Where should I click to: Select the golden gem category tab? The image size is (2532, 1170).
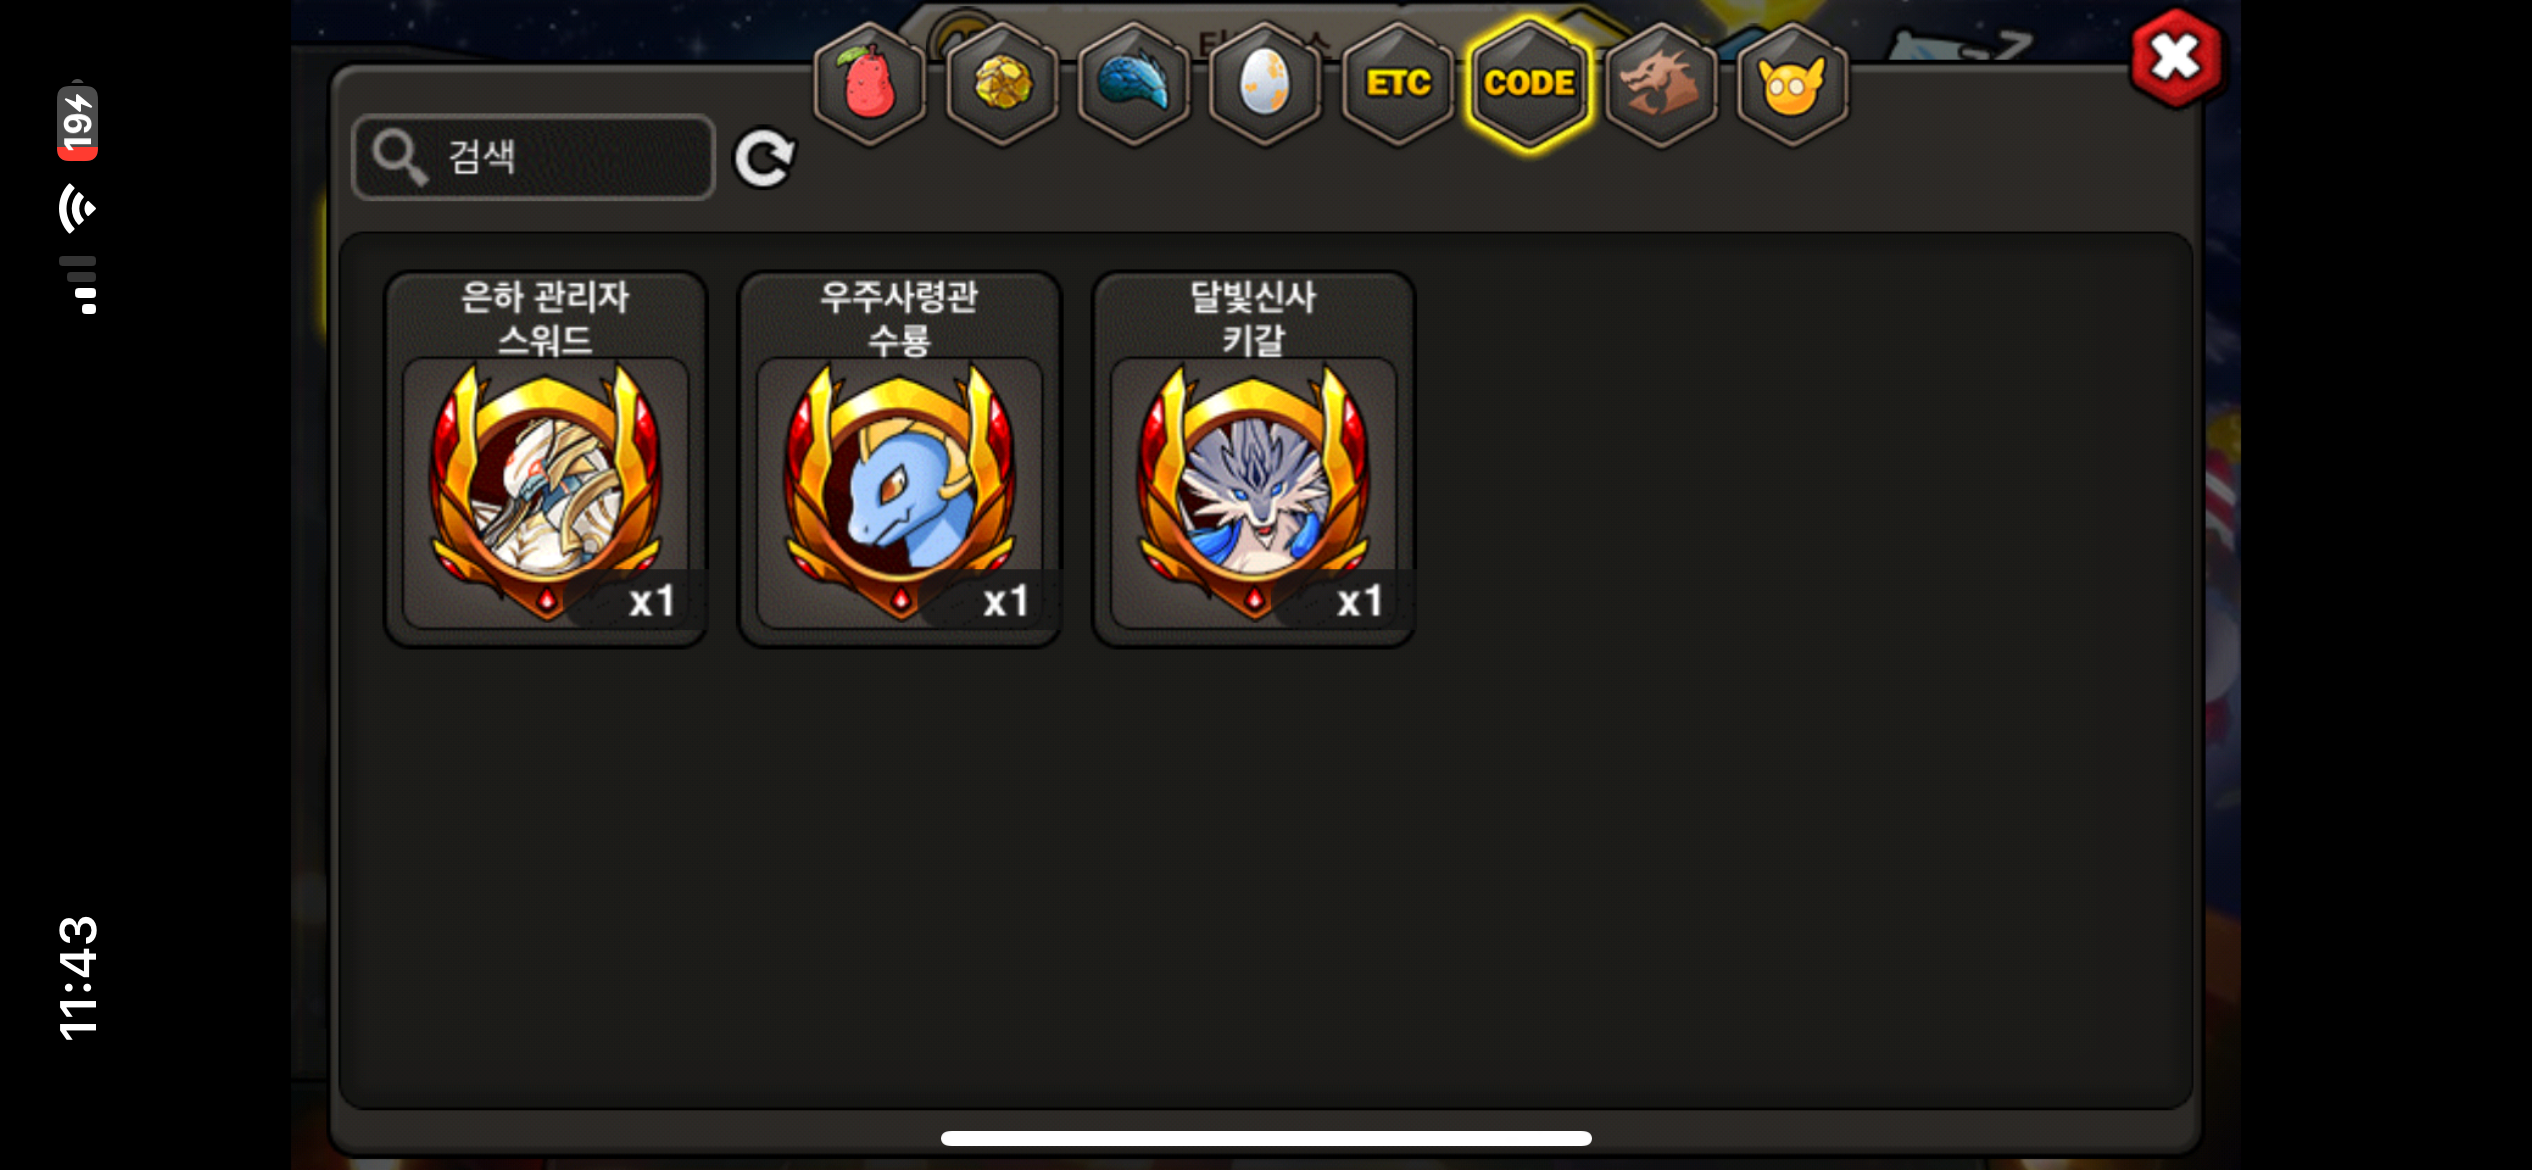click(1001, 83)
